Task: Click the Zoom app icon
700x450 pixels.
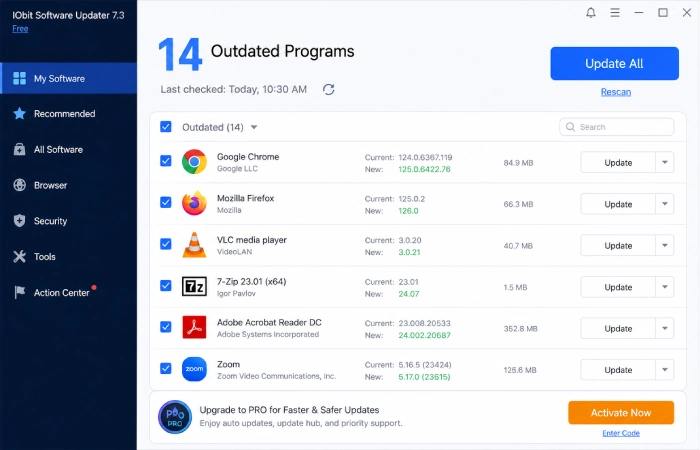Action: [194, 369]
